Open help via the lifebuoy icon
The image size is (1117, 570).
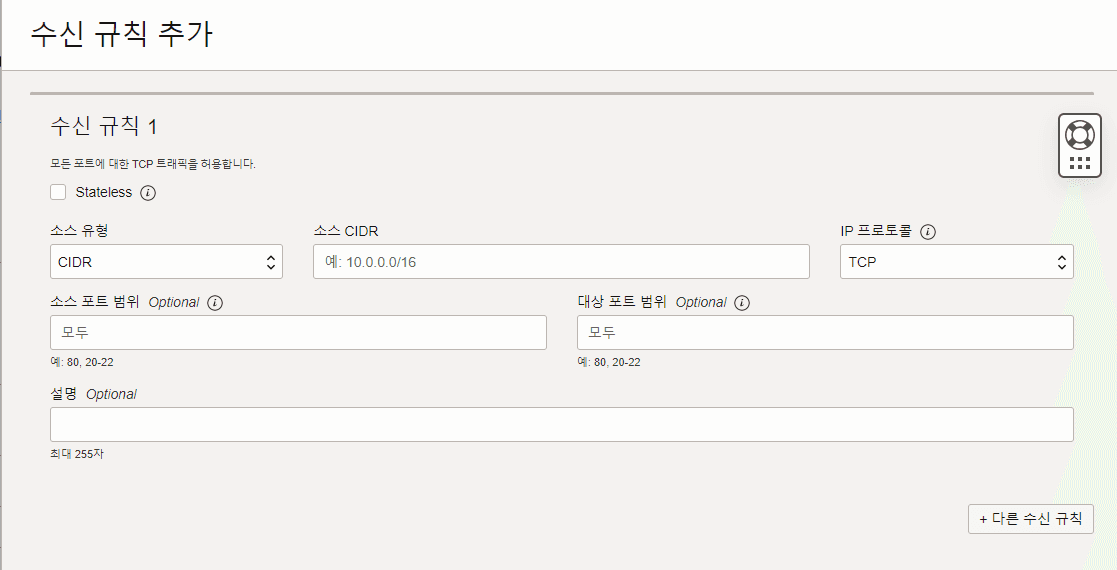(x=1079, y=134)
